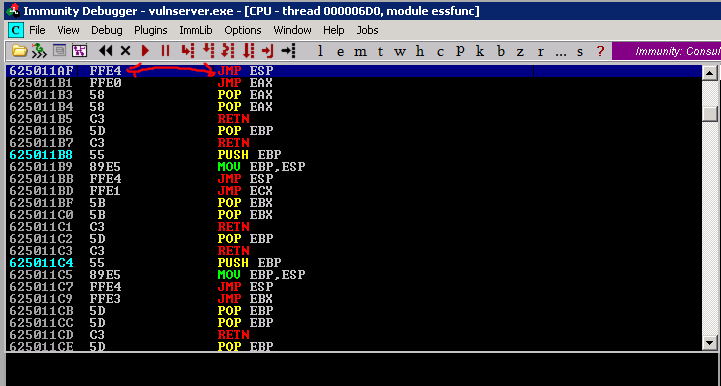Select JMP EBX at 625011C9
The height and width of the screenshot is (386, 721).
pyautogui.click(x=245, y=299)
